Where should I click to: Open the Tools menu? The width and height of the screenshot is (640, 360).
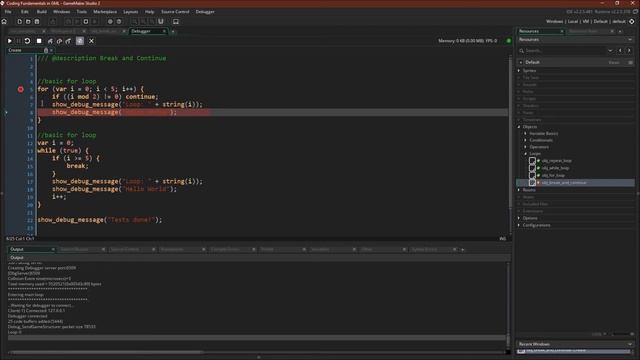click(x=82, y=12)
